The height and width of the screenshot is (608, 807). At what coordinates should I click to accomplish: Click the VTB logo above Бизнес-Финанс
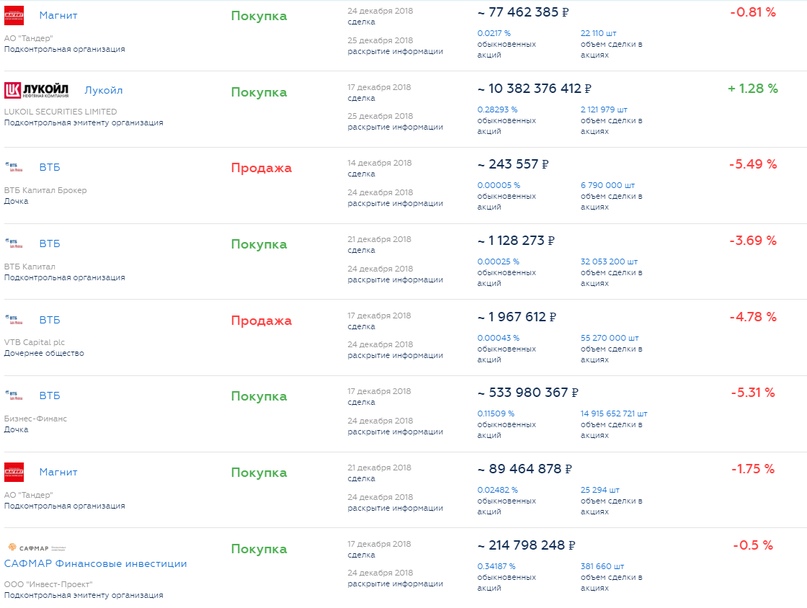pos(14,396)
